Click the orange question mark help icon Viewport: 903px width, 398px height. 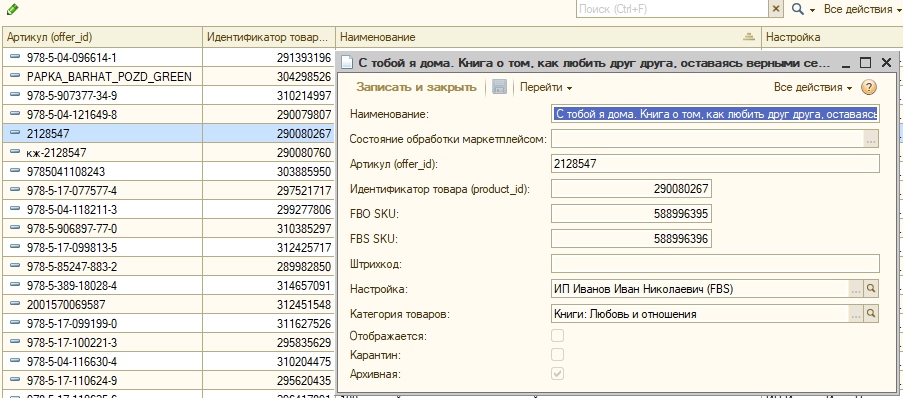point(868,88)
